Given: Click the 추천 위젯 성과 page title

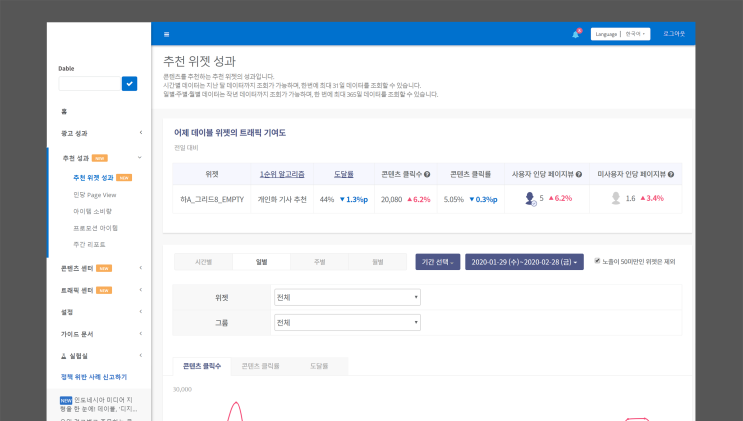Looking at the screenshot, I should 199,61.
